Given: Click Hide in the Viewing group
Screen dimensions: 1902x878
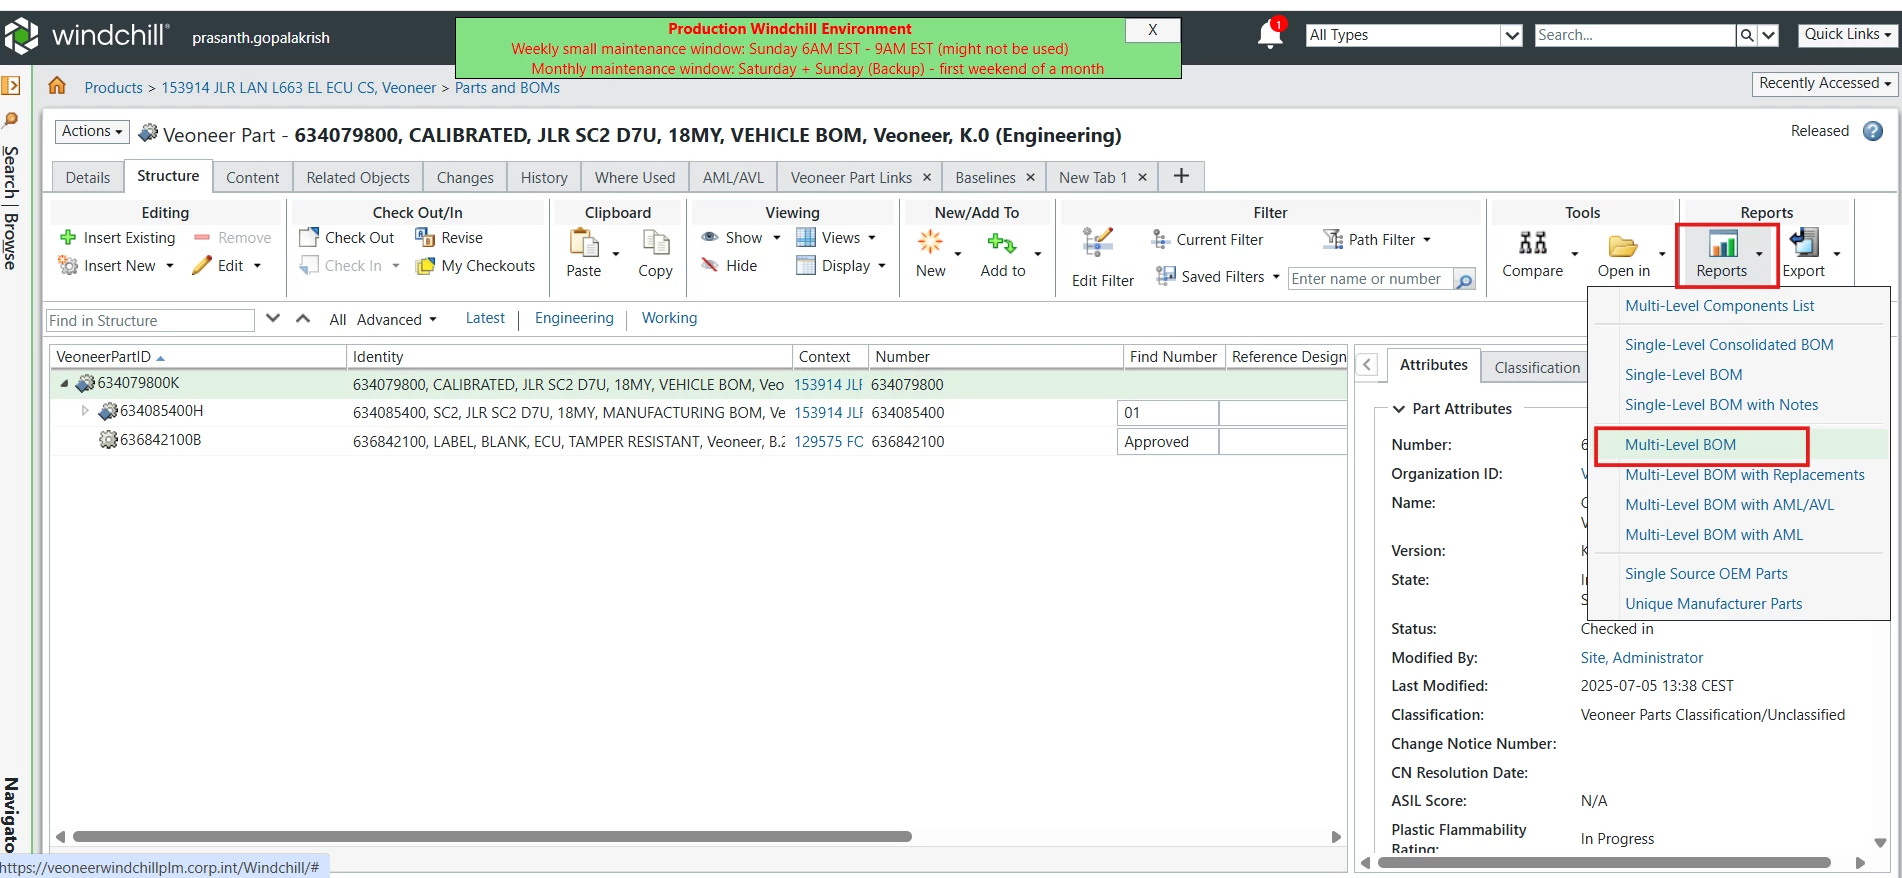Looking at the screenshot, I should coord(729,266).
